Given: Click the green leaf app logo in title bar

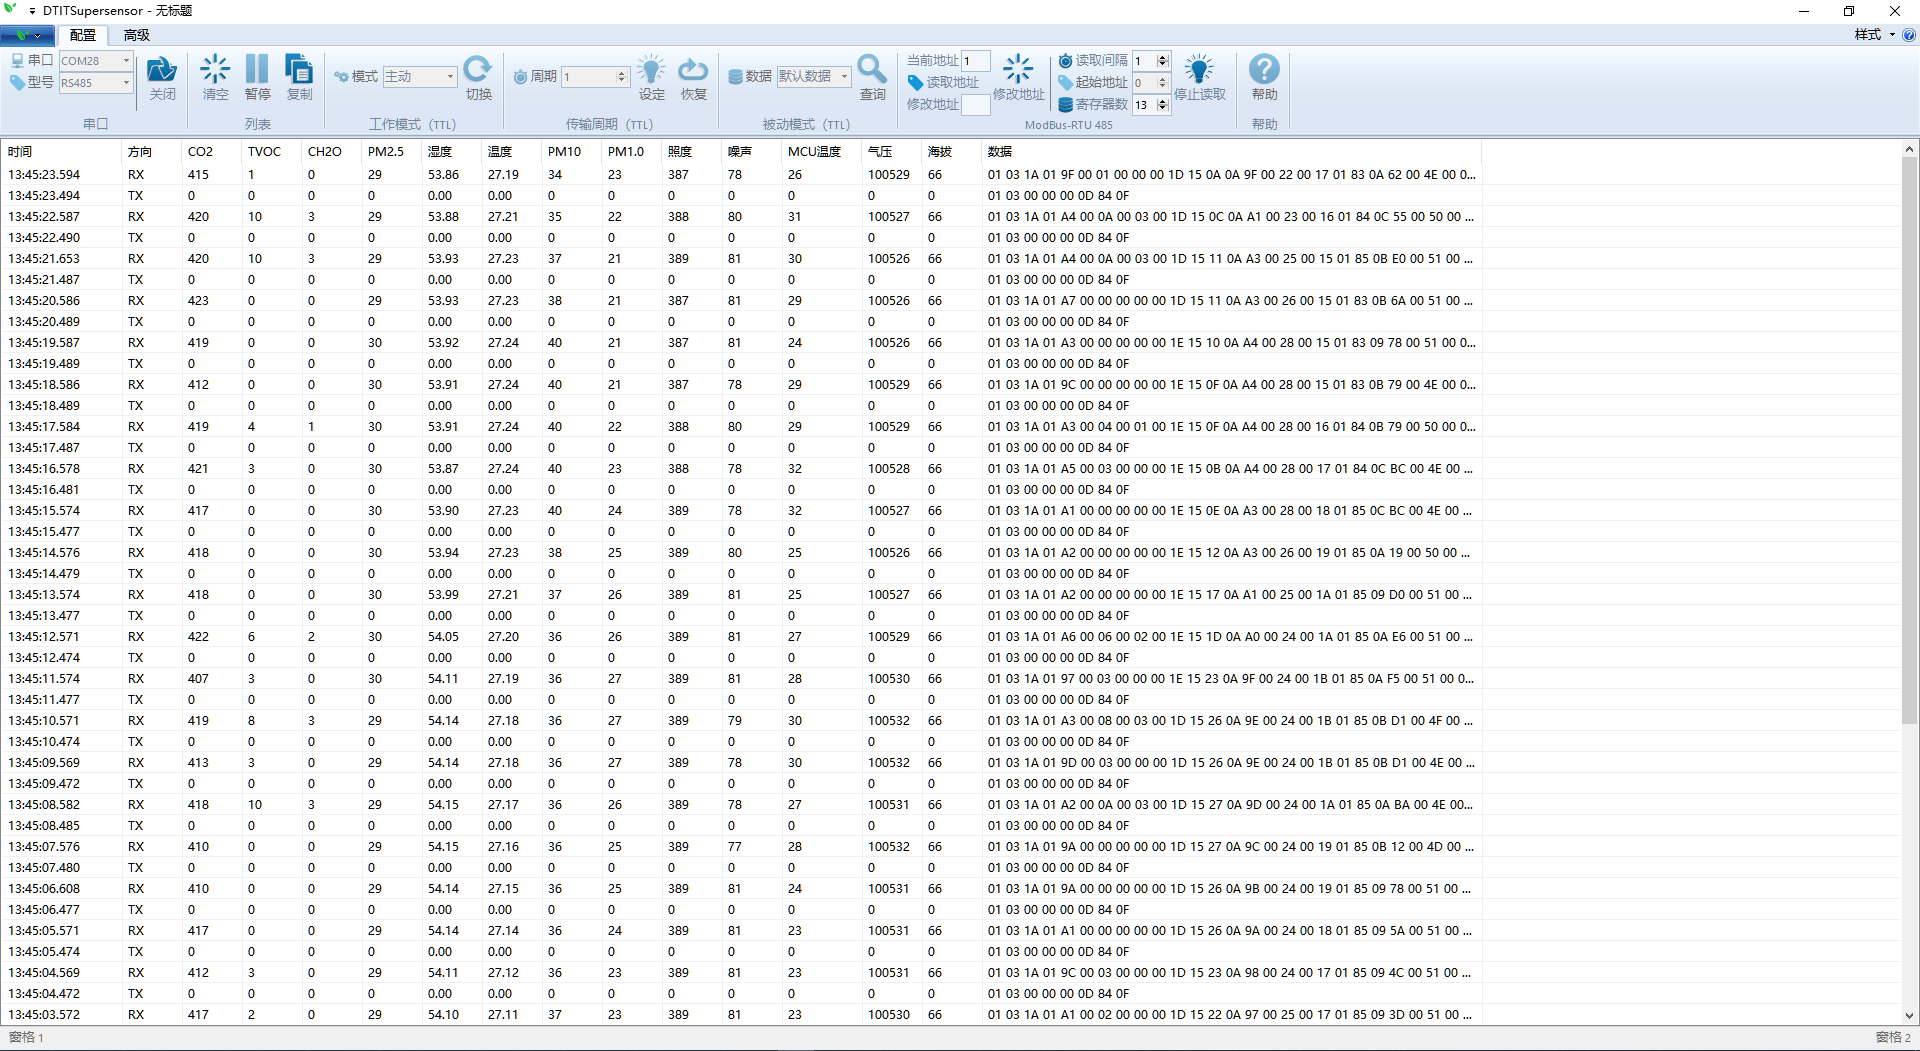Looking at the screenshot, I should pos(11,9).
